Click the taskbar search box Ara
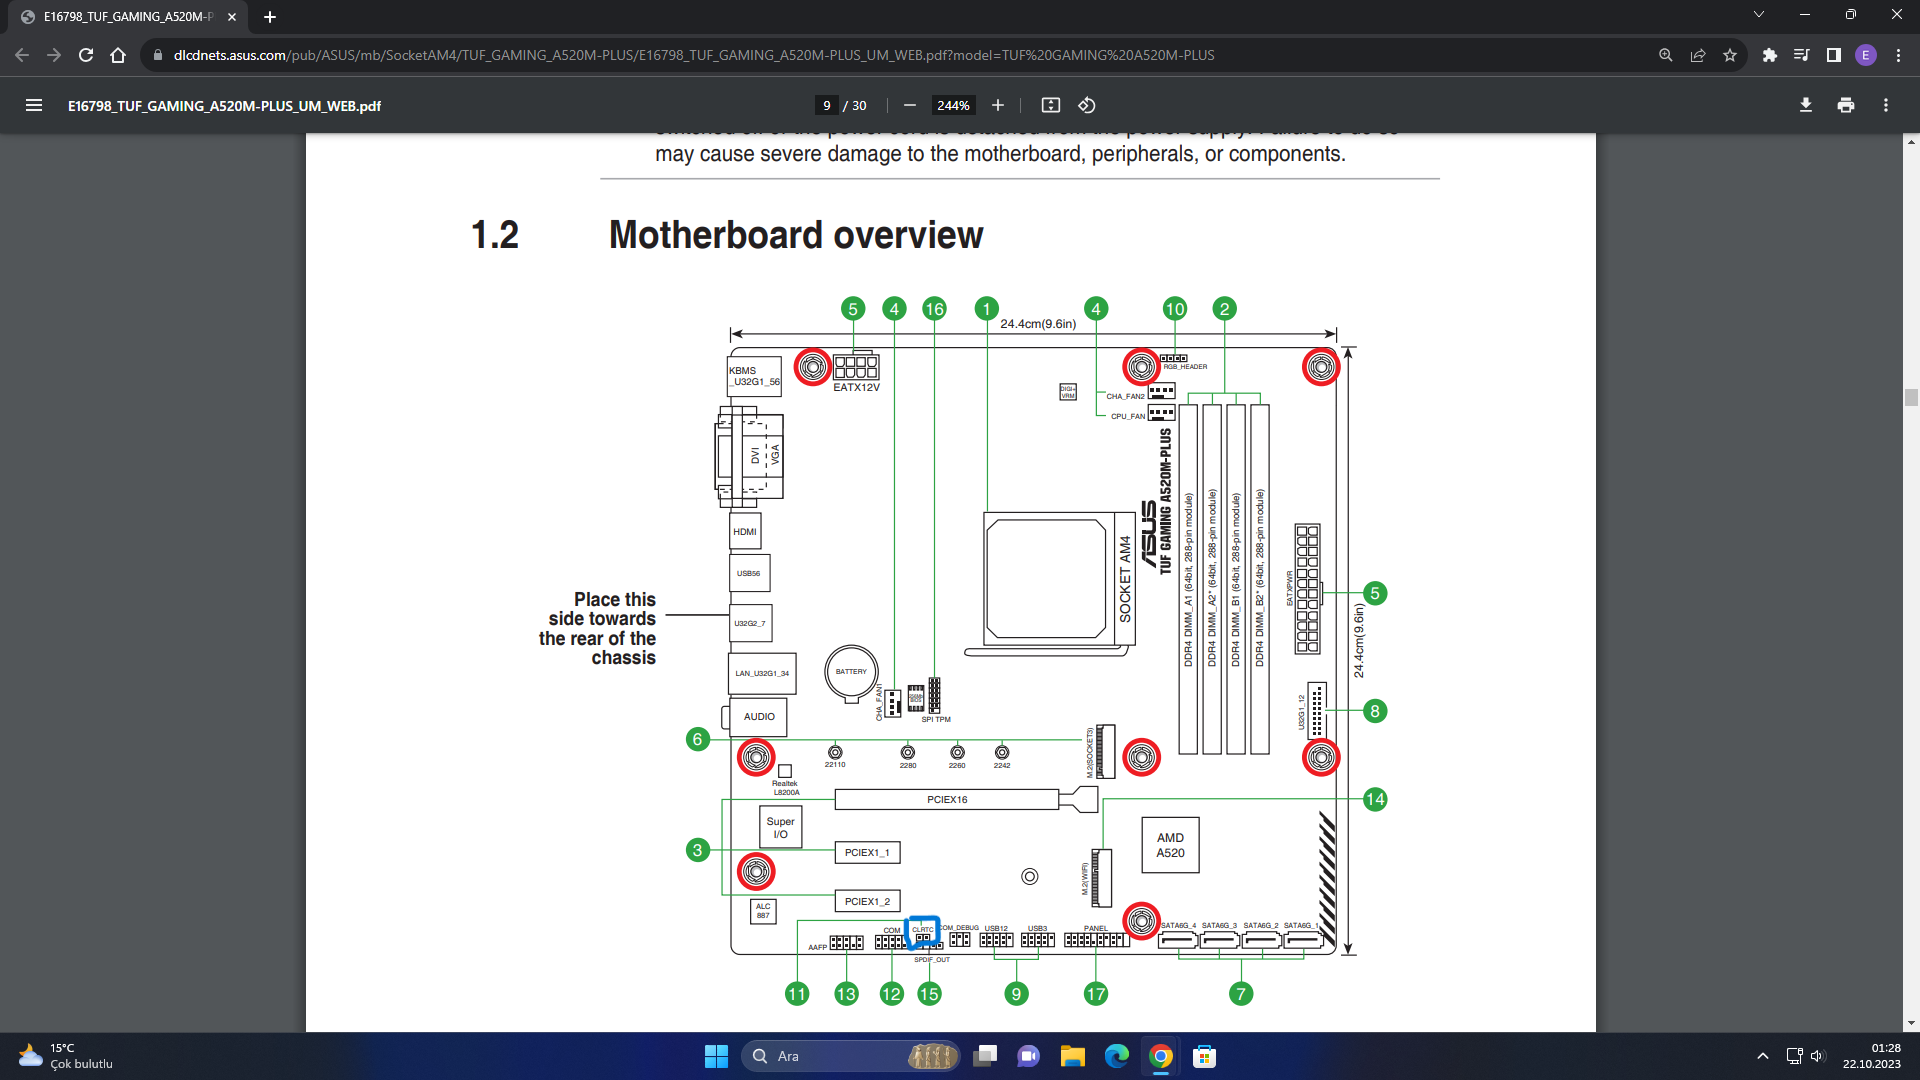The height and width of the screenshot is (1080, 1920). click(x=850, y=1056)
